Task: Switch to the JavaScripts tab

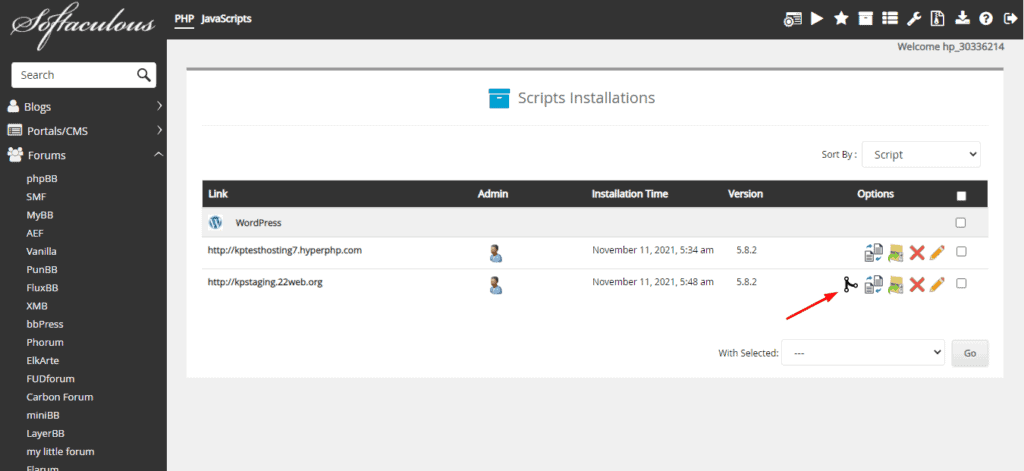Action: pyautogui.click(x=226, y=18)
